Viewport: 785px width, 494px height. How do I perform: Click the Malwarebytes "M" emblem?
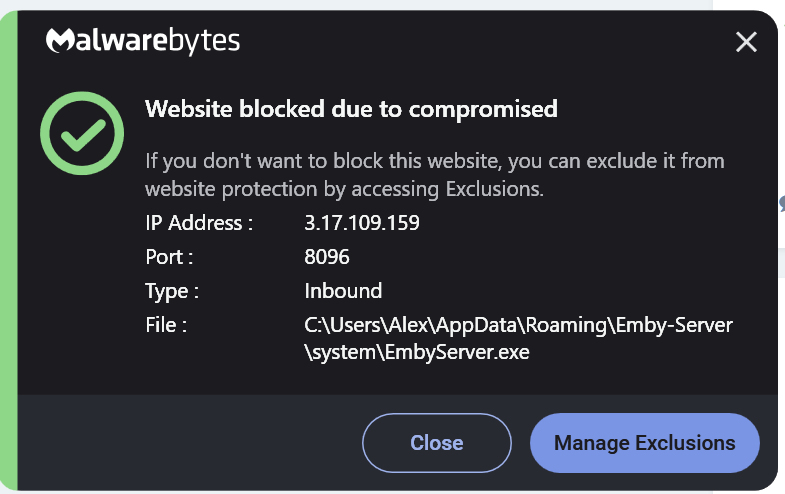(61, 42)
